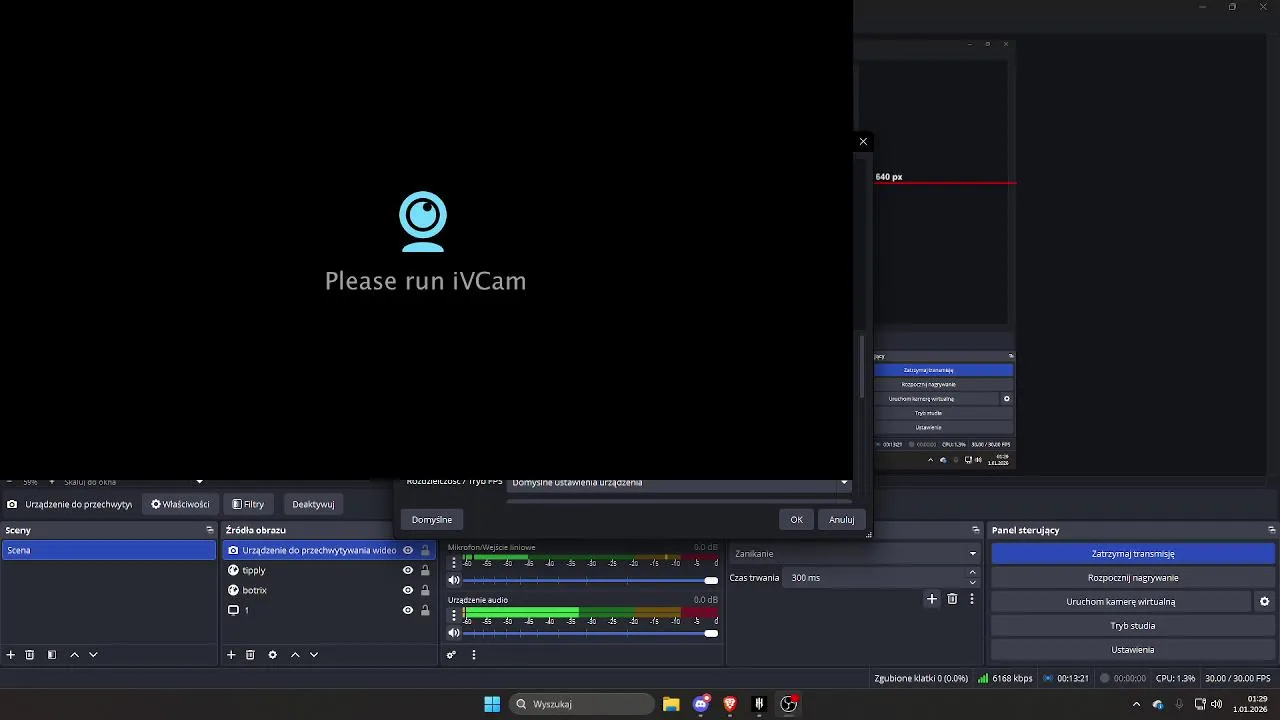This screenshot has height=720, width=1280.
Task: Open audio mixer three-dot menu at bottom
Action: [x=474, y=655]
